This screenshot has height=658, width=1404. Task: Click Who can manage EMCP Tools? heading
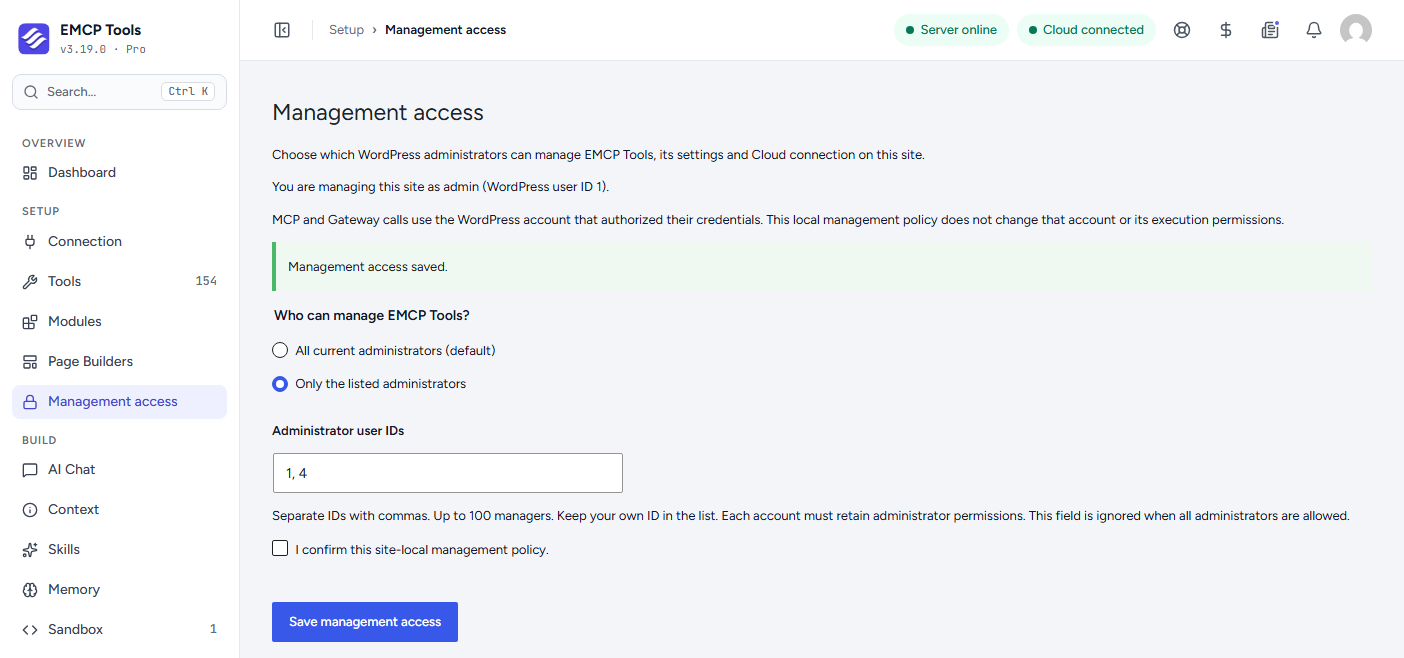coord(372,316)
